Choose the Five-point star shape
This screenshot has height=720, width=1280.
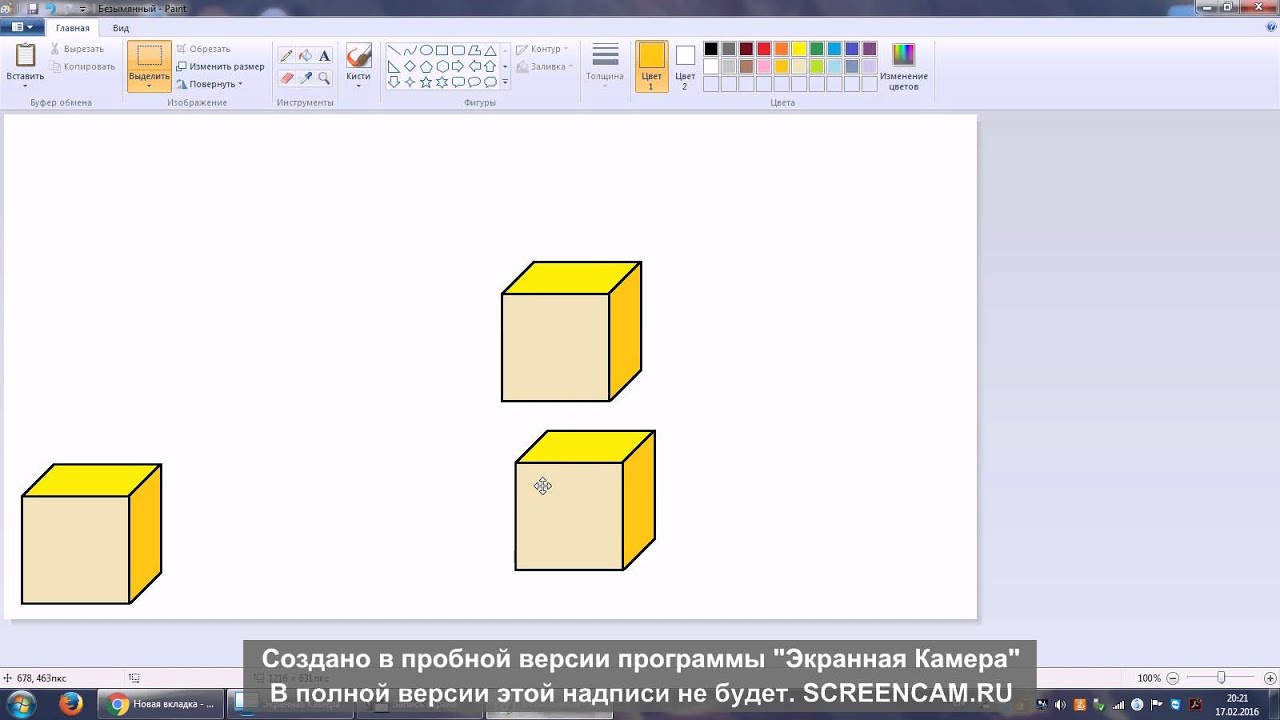(x=426, y=82)
